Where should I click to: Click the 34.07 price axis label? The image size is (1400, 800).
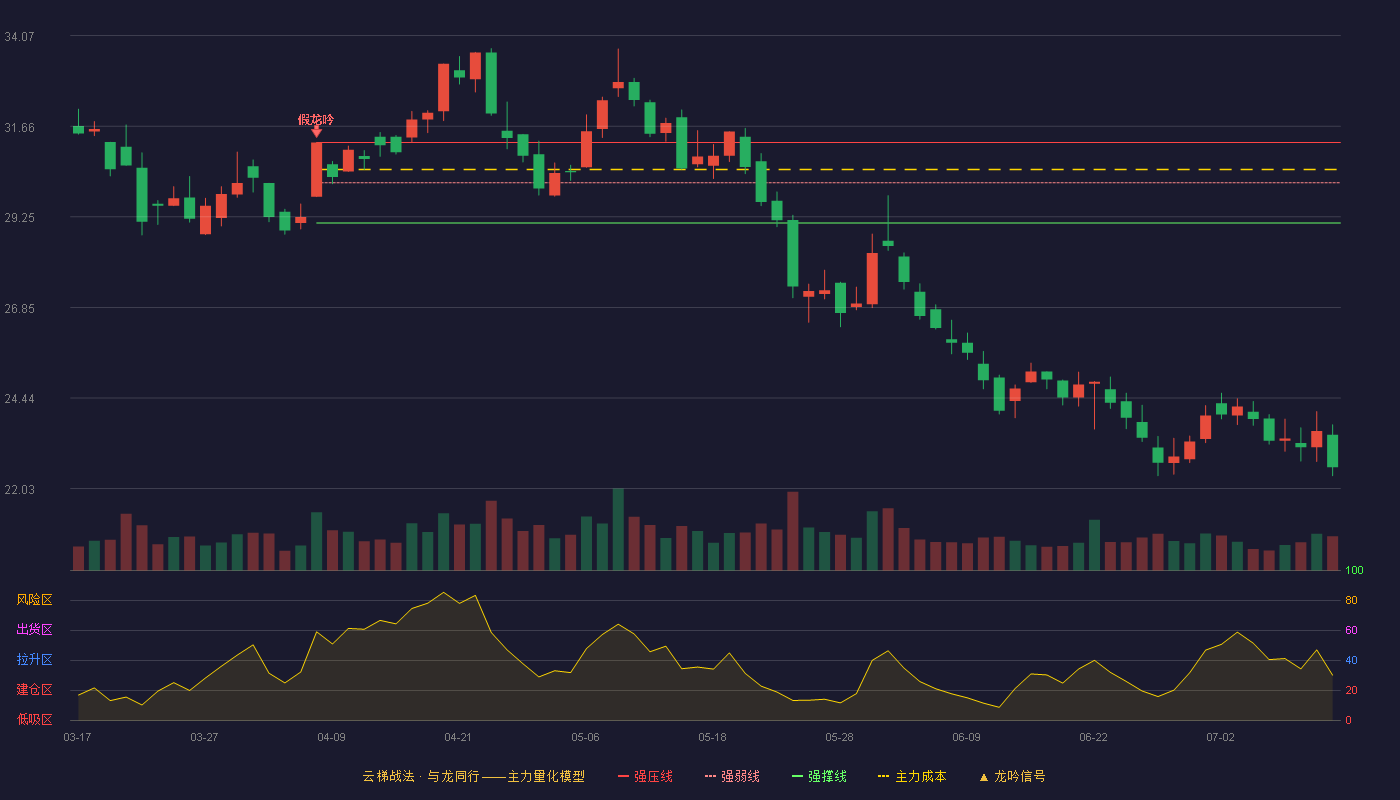(19, 36)
